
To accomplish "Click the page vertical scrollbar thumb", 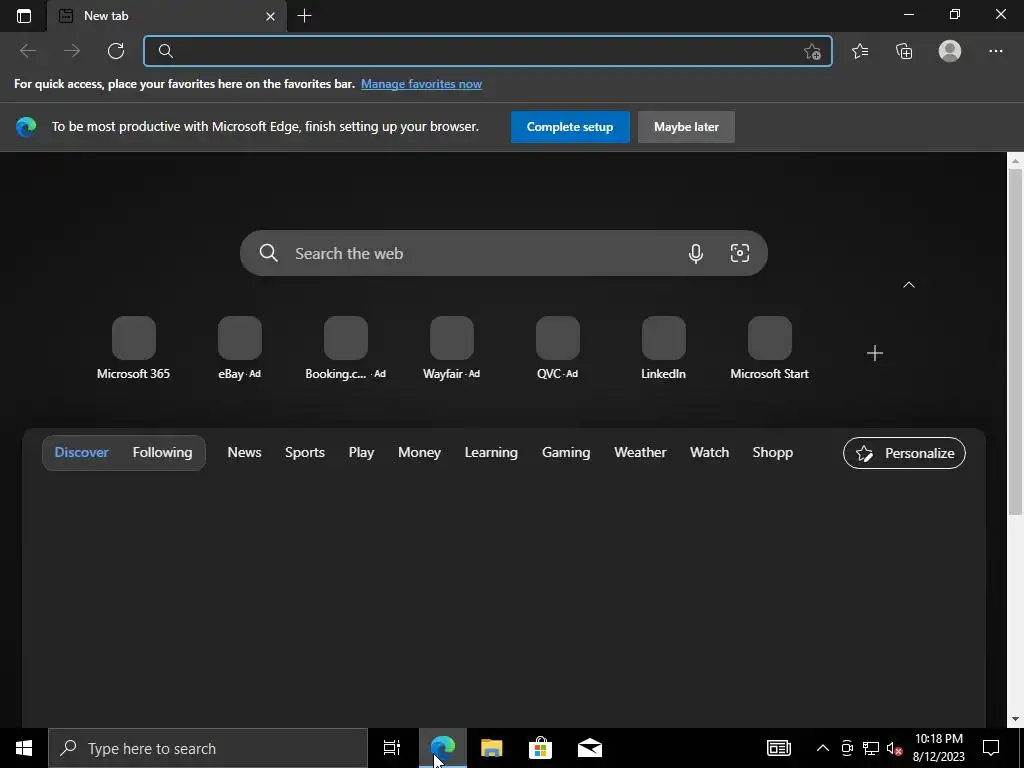I will point(1015,341).
